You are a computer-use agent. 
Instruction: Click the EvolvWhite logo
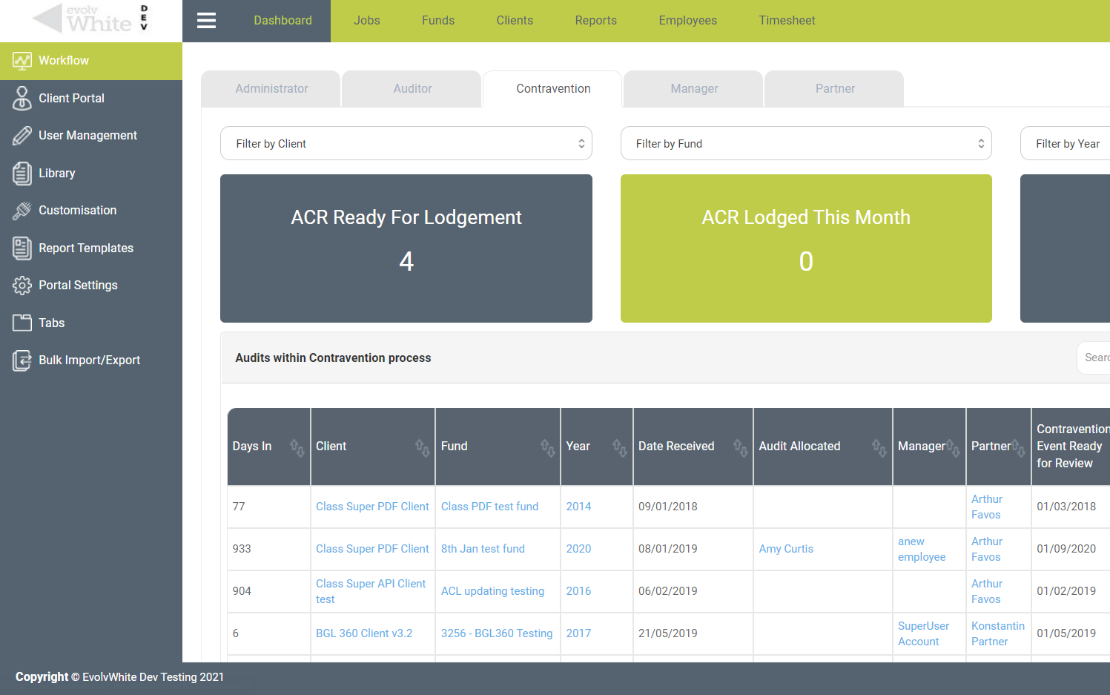[x=91, y=19]
